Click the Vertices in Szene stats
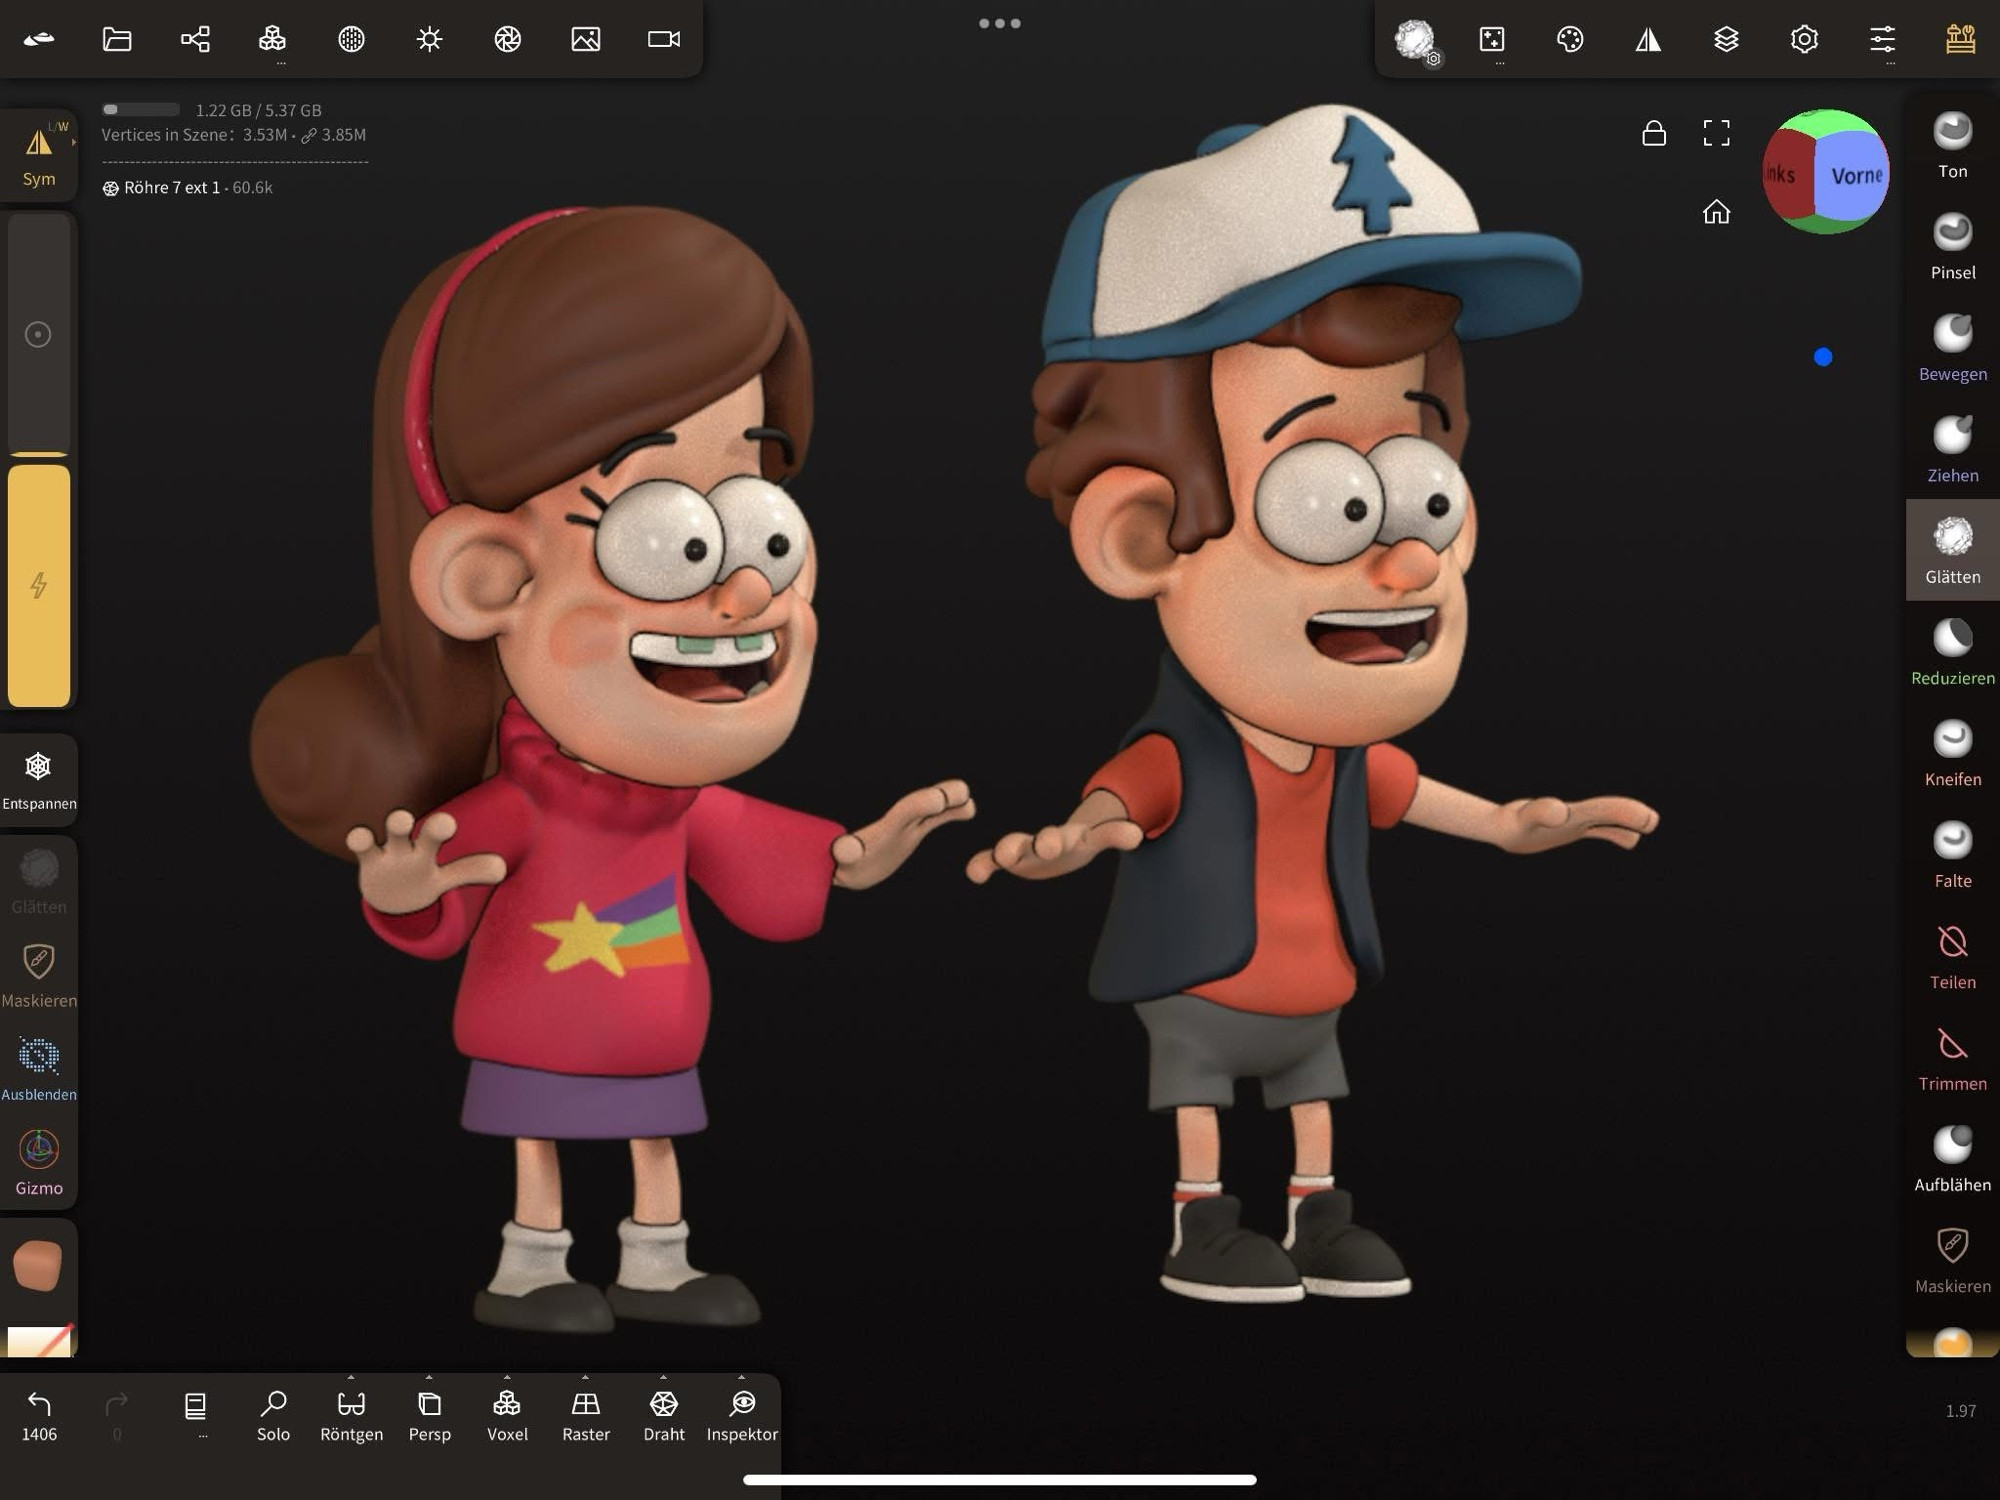 (x=233, y=135)
